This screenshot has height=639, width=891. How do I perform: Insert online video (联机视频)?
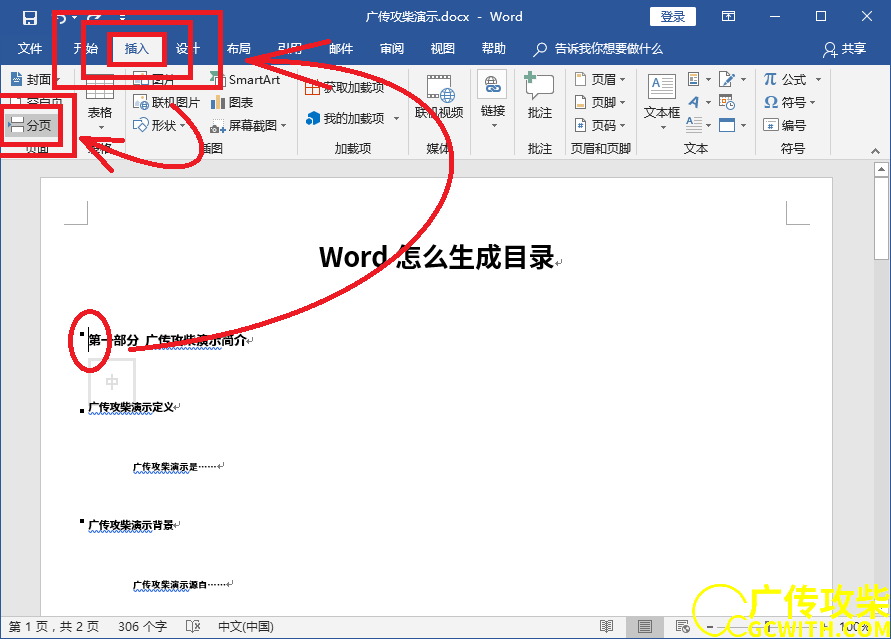tap(439, 97)
